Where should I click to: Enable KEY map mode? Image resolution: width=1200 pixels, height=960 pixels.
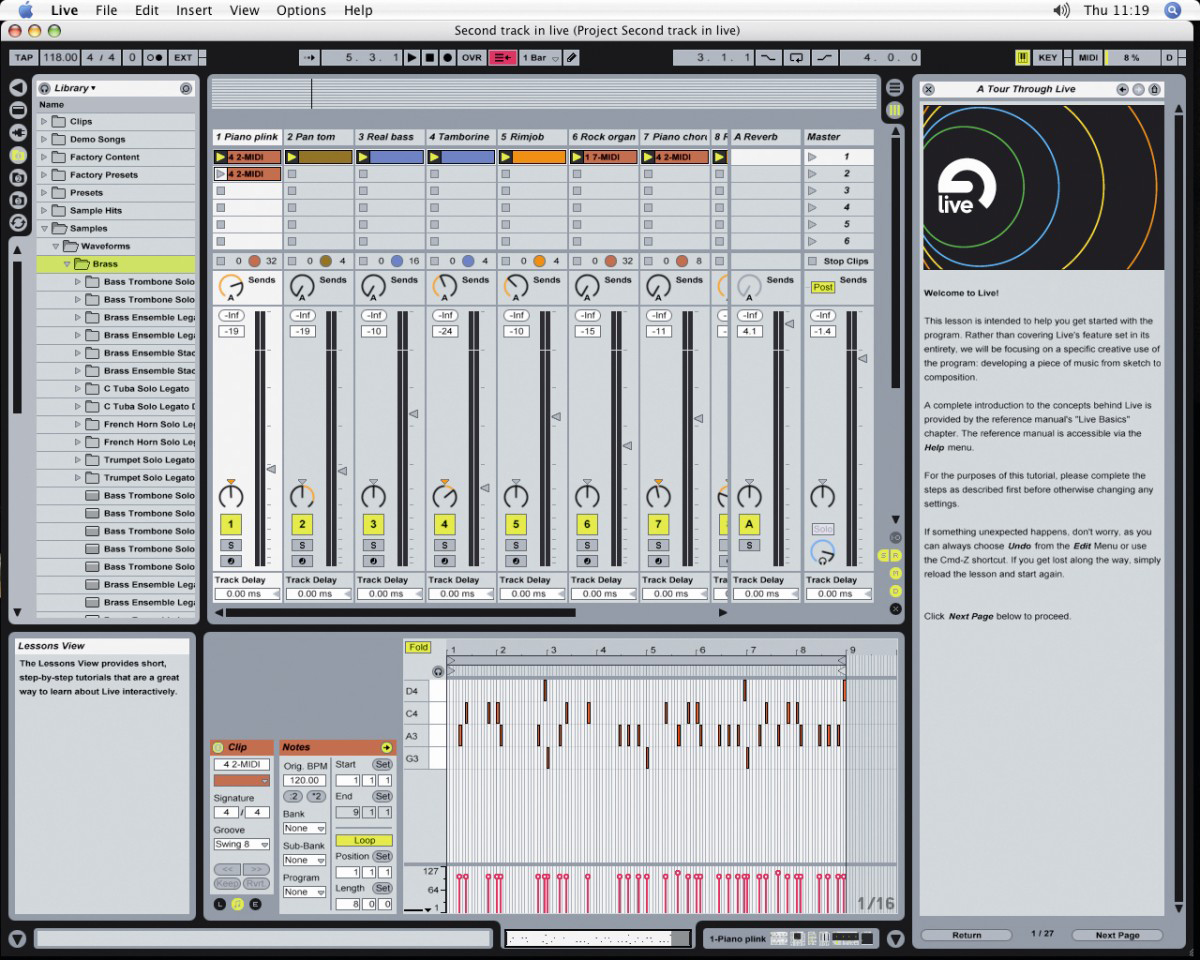[x=1047, y=58]
